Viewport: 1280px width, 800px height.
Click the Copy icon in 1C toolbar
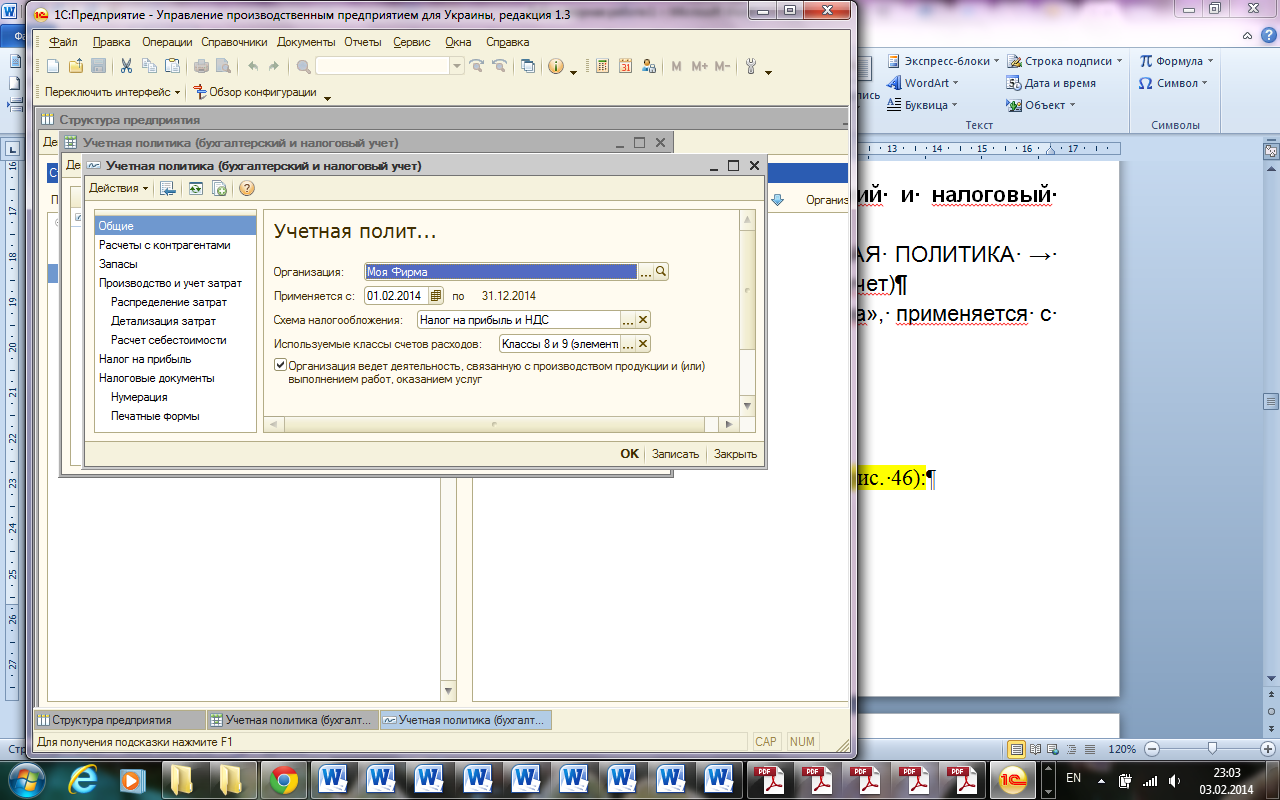[x=149, y=66]
